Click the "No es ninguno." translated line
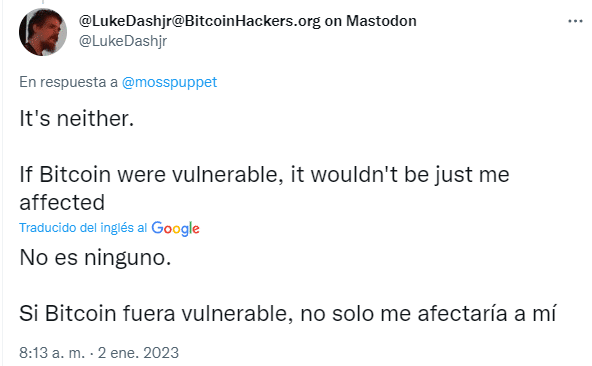The image size is (592, 366). click(x=95, y=258)
